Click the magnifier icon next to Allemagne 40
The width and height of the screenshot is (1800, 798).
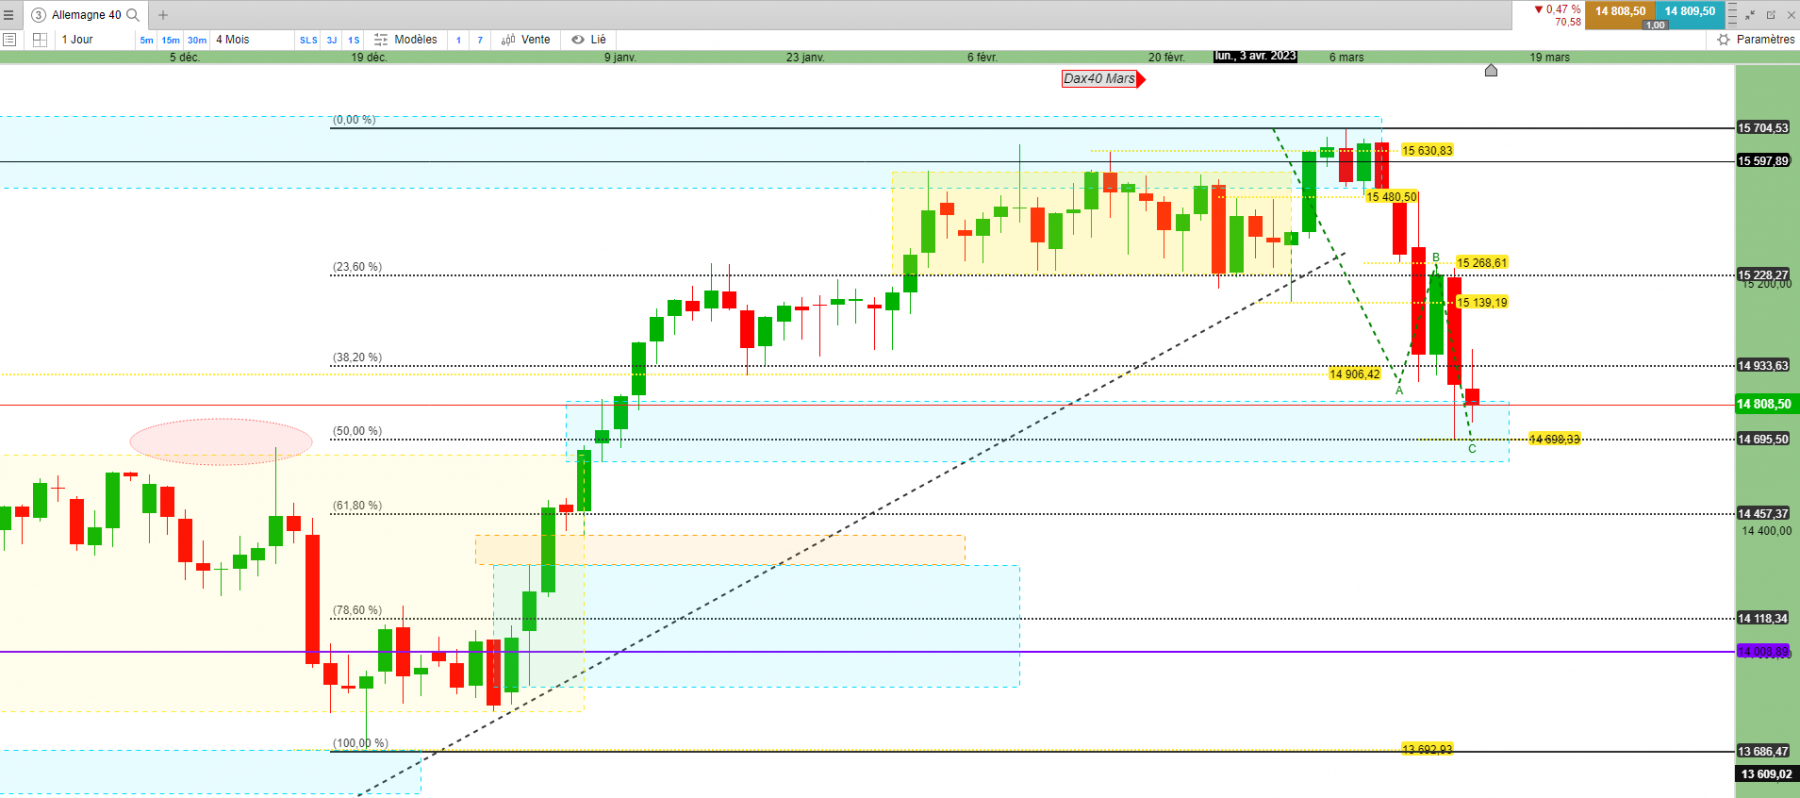click(x=133, y=15)
